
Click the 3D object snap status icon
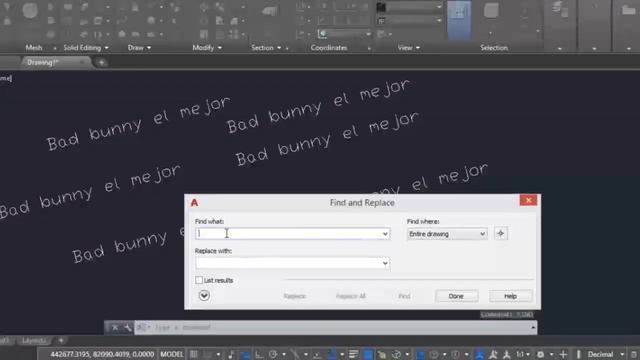coord(396,354)
